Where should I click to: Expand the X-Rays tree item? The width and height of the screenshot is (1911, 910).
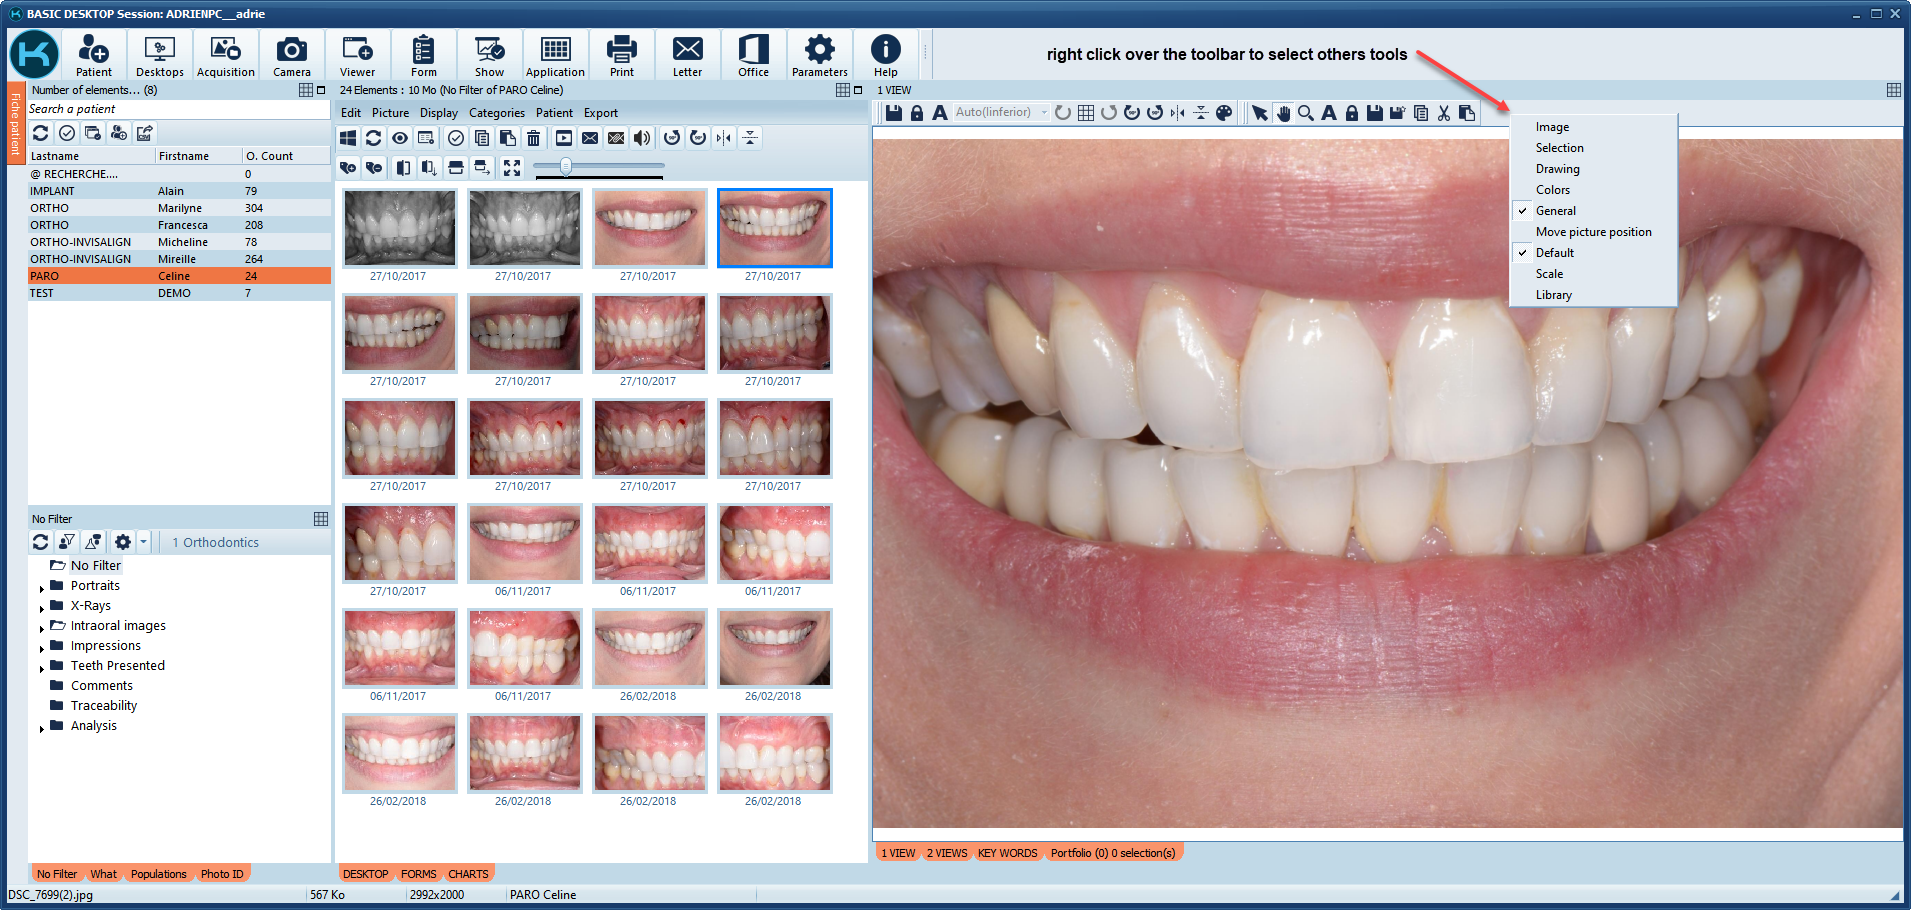(41, 605)
